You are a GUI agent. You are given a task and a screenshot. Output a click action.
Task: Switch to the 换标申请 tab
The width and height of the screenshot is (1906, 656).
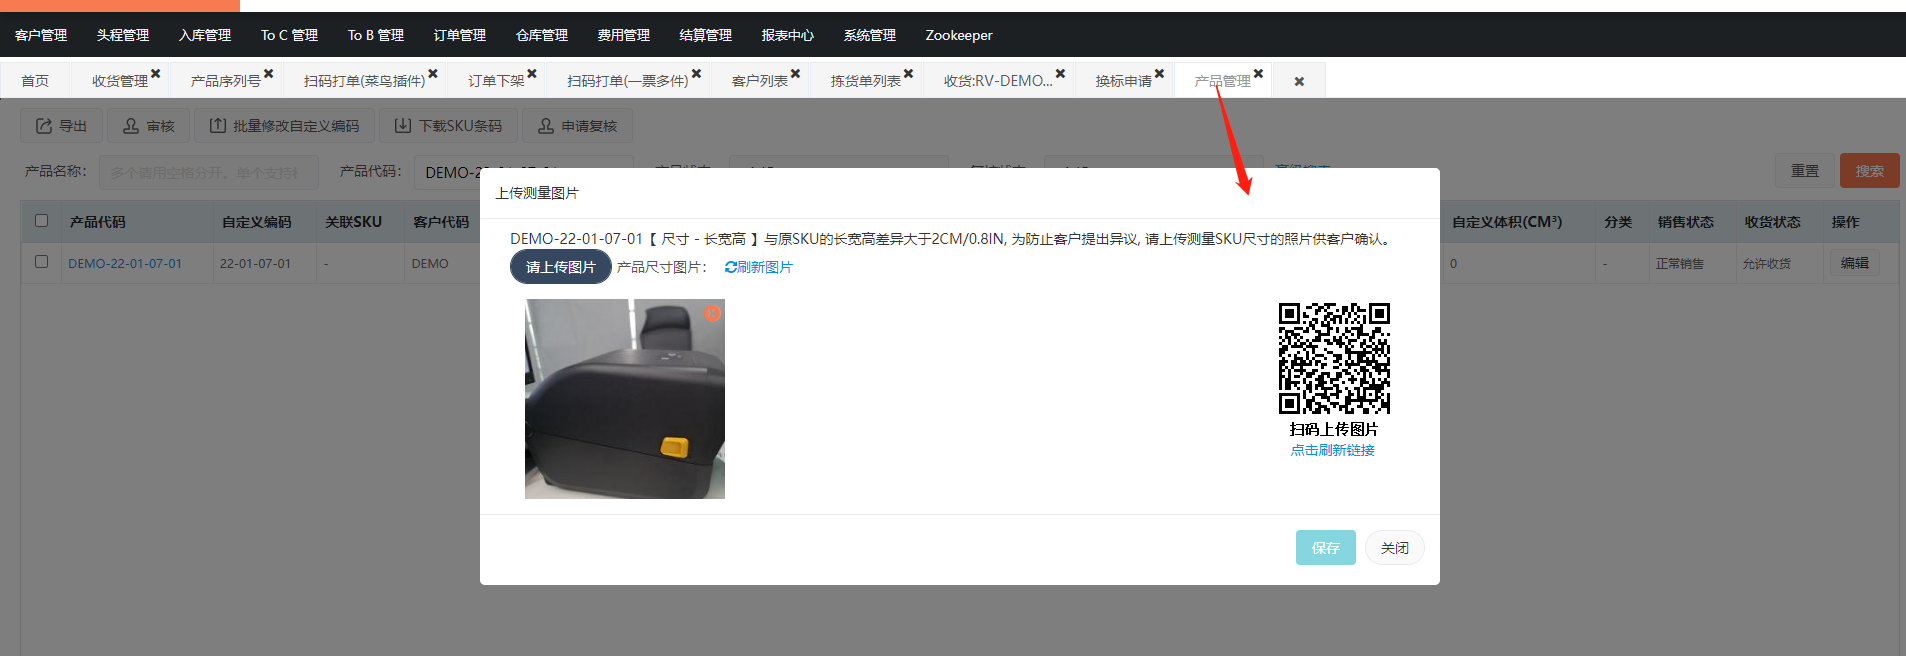pyautogui.click(x=1123, y=81)
